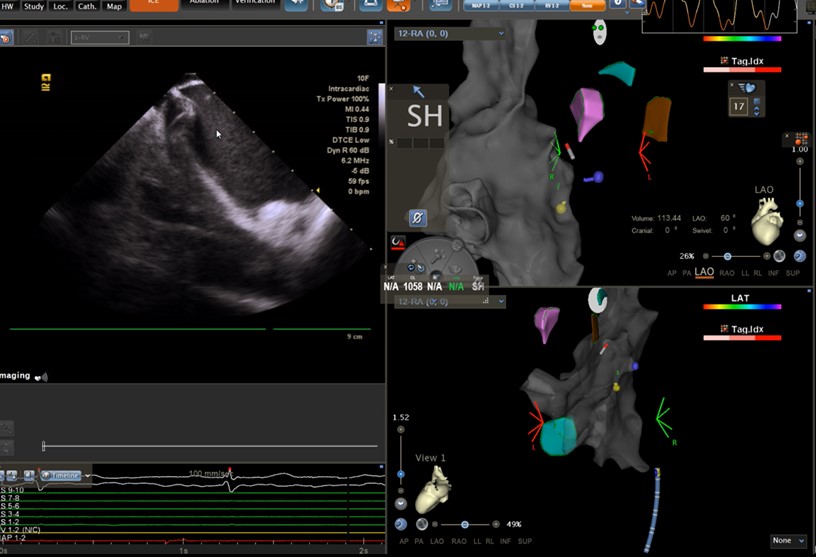Click round chevron button under 1.52 slider
The height and width of the screenshot is (557, 816).
400,503
